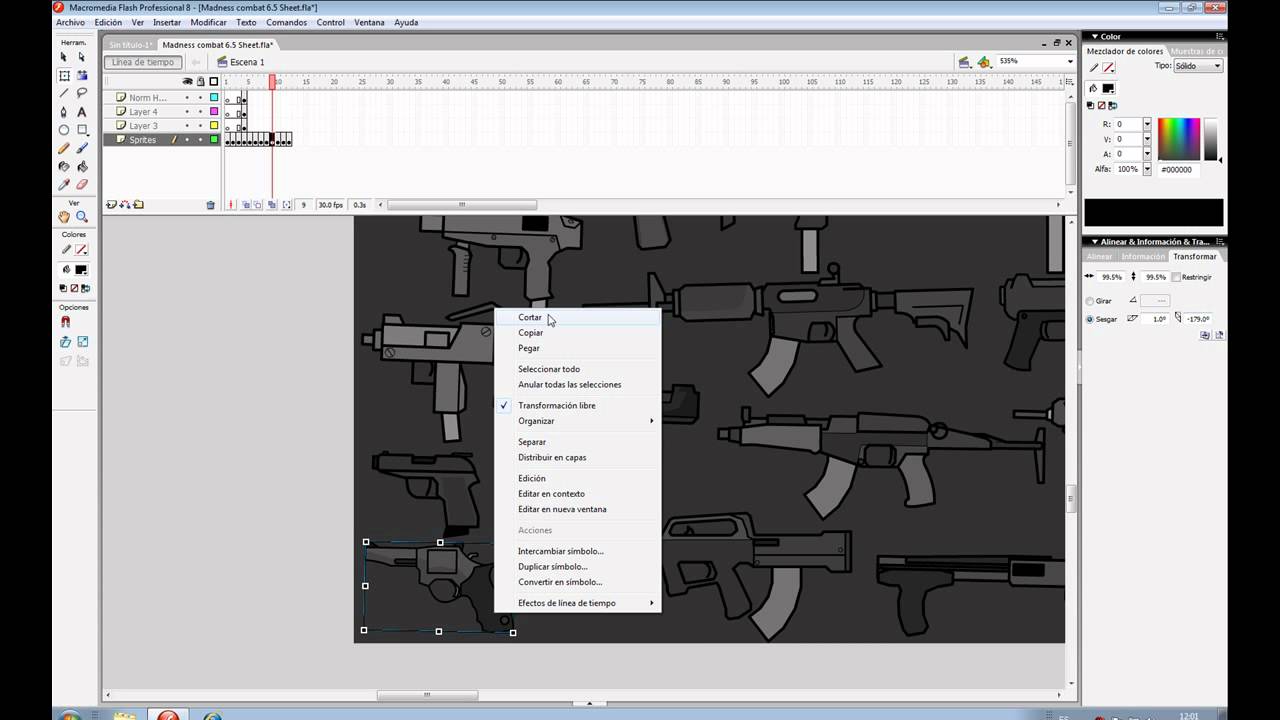Viewport: 1280px width, 720px height.
Task: Click the brightness slider bar
Action: [1210, 138]
